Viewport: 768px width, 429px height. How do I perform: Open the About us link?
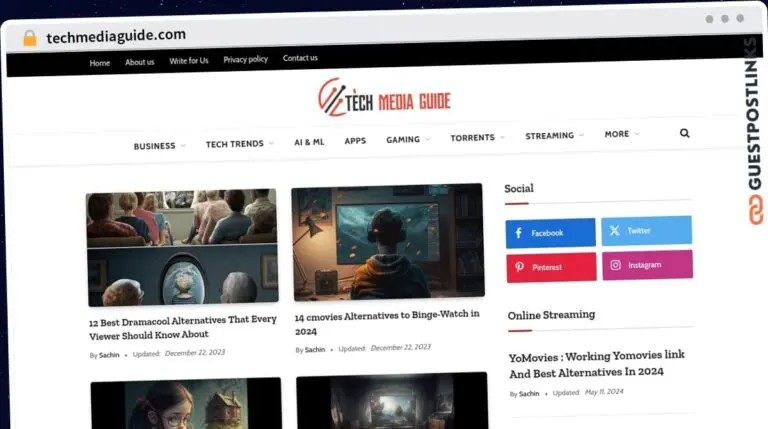pos(139,62)
